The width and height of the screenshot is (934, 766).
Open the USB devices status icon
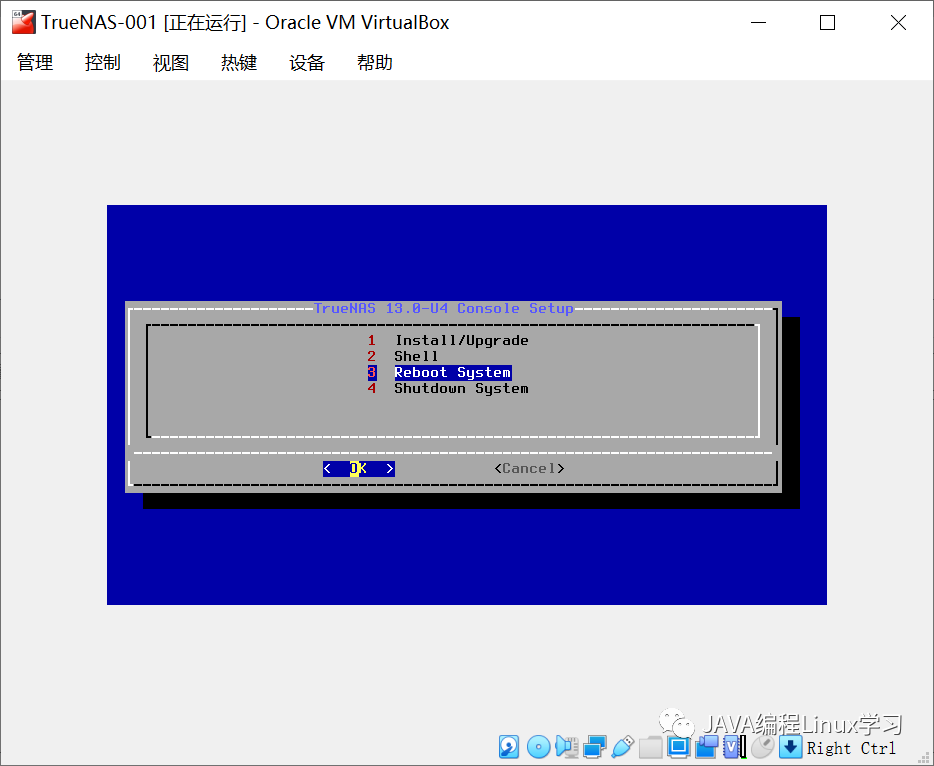(622, 747)
